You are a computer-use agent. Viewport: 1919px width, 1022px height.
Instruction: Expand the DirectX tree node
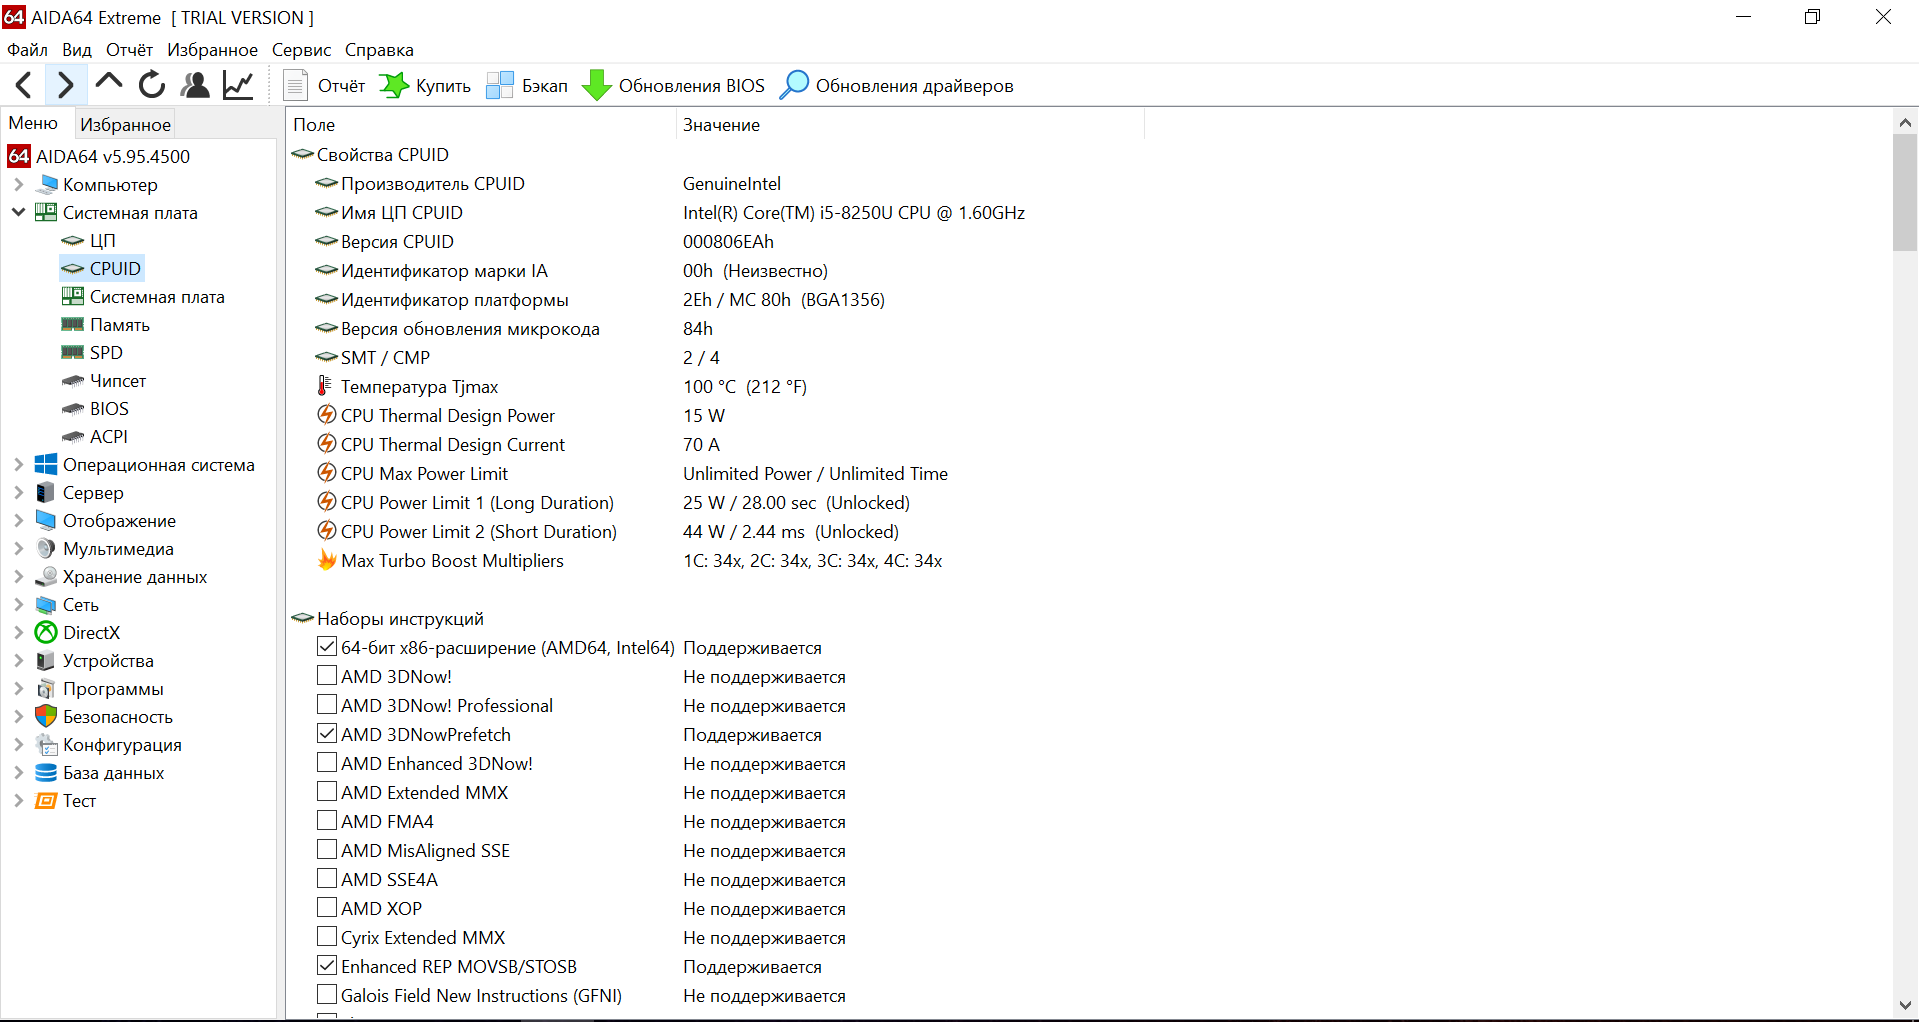coord(18,633)
